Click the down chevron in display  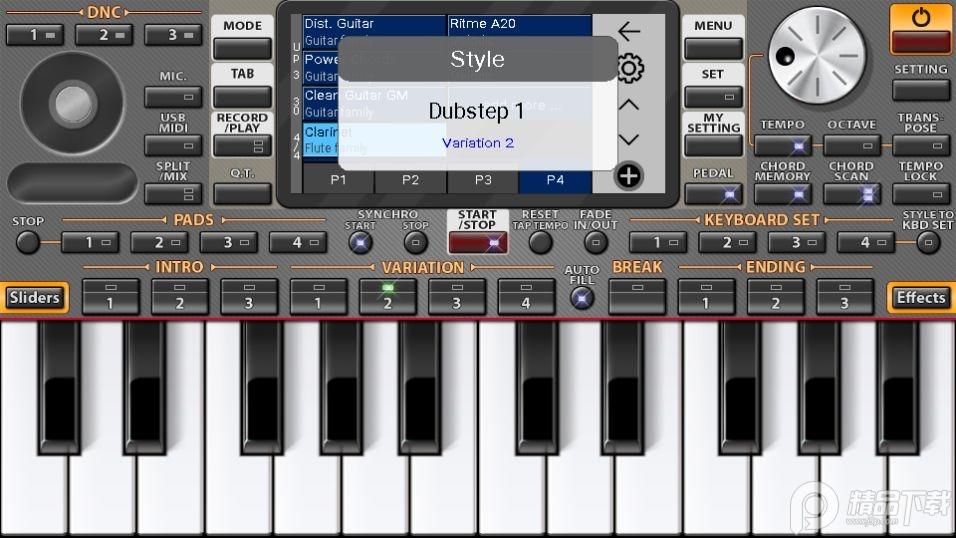click(628, 140)
